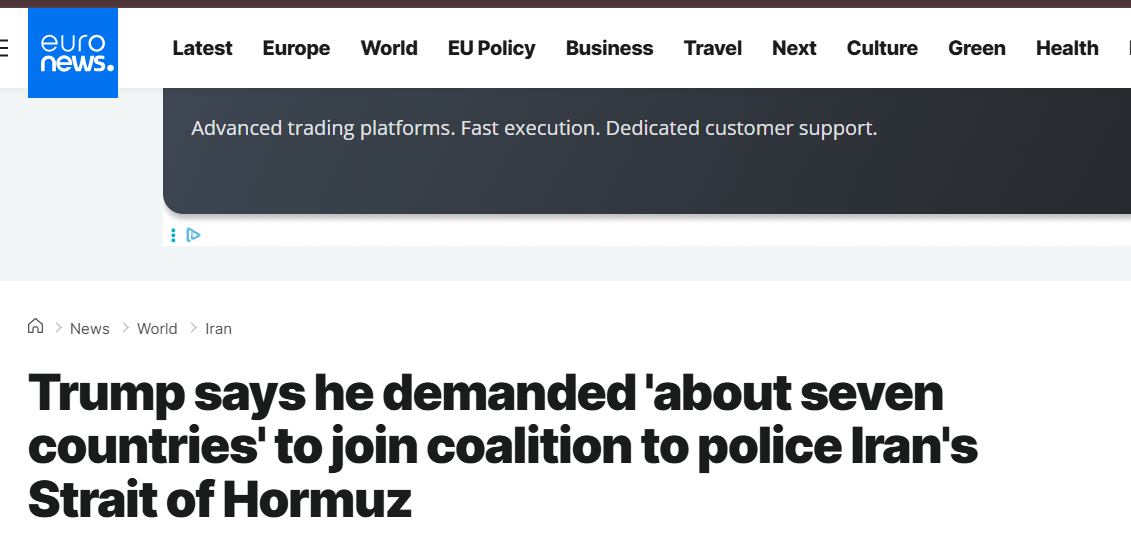
Task: Click the Trump Strait of Hormuz headline
Action: [x=502, y=446]
